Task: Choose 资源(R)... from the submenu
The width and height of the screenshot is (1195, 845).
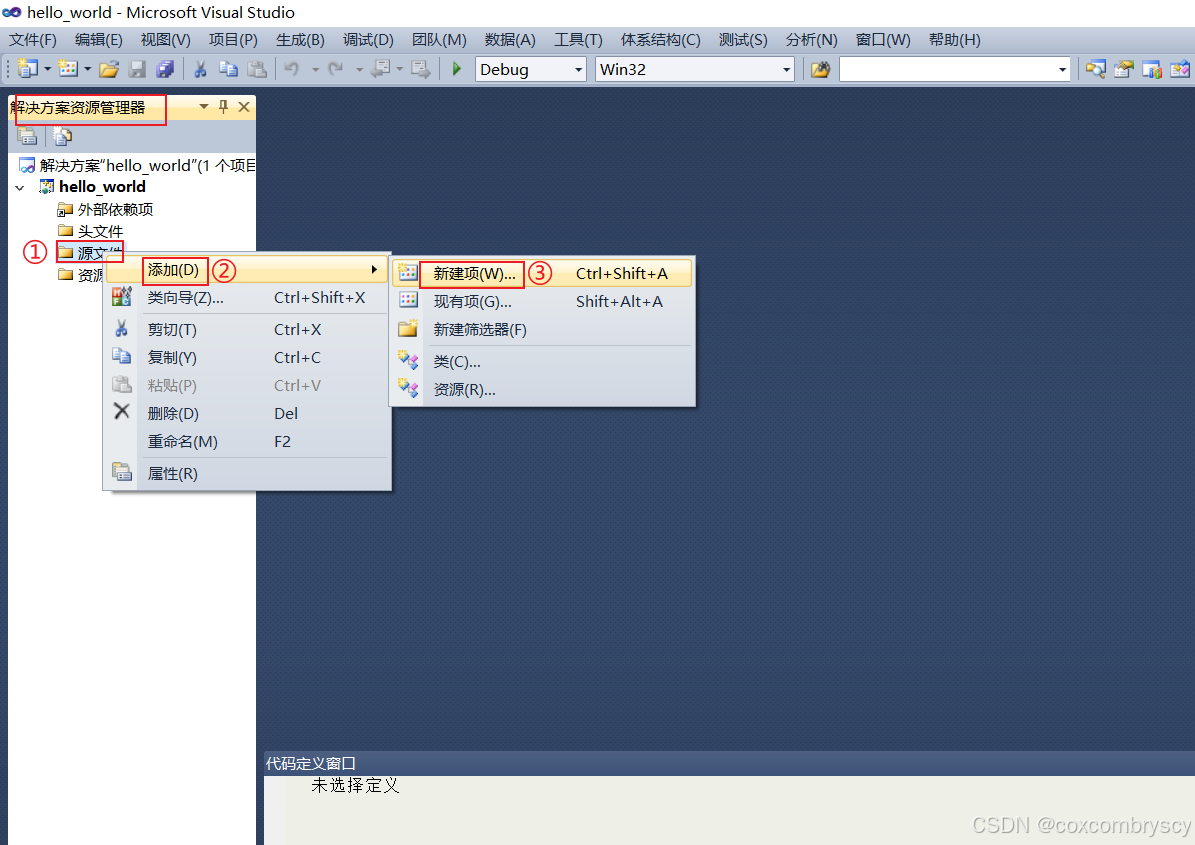Action: [x=543, y=390]
